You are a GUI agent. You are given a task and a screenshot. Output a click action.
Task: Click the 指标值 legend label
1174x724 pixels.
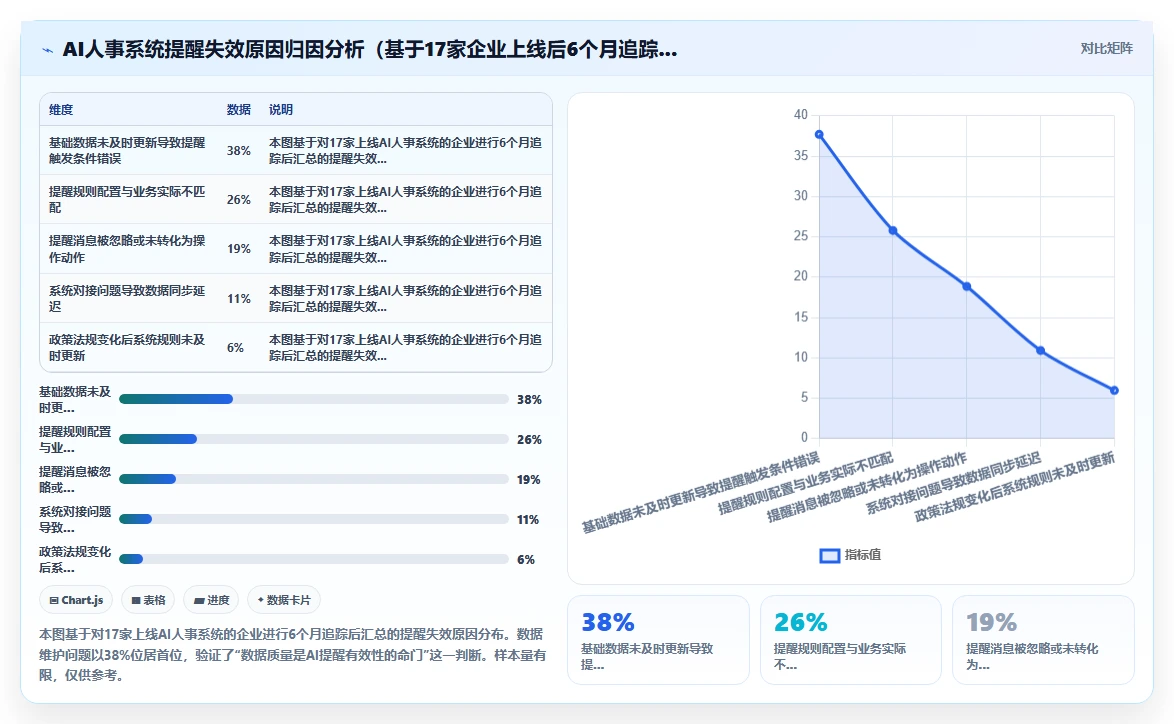click(863, 555)
